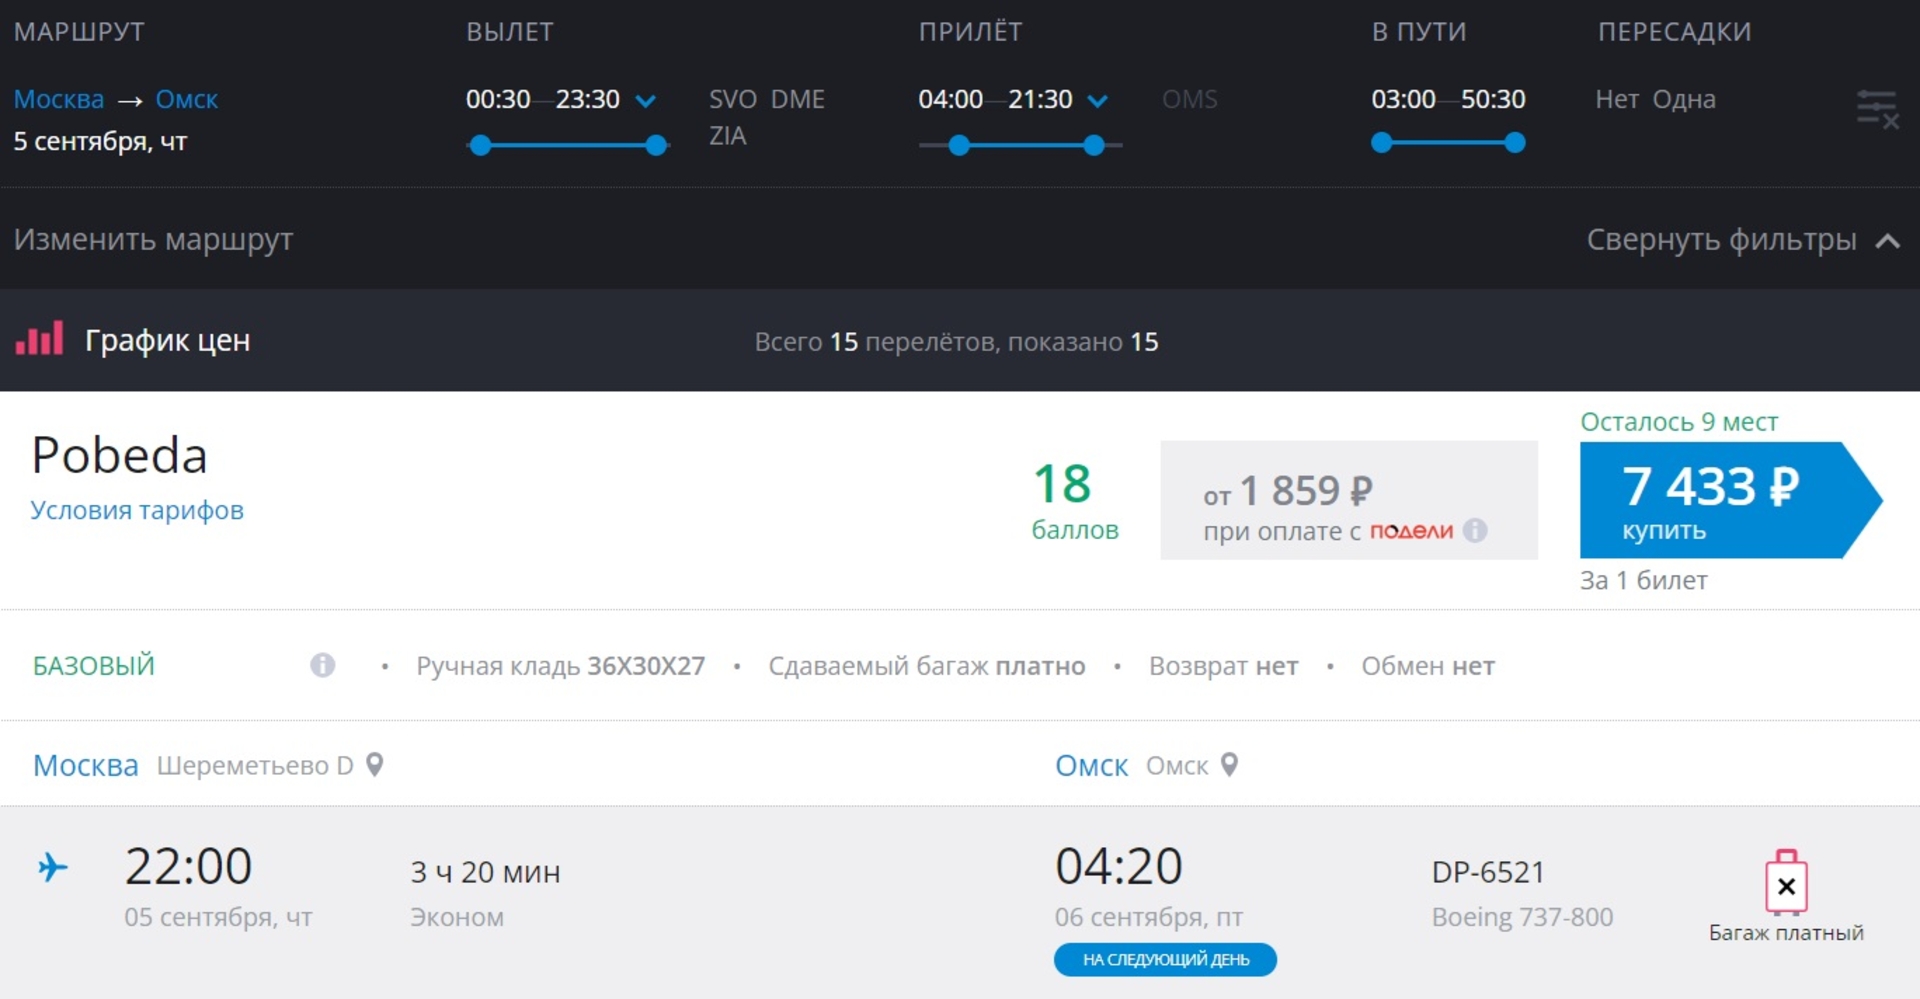Toggle the ZIA departure airport filter
The width and height of the screenshot is (1920, 999).
point(727,136)
